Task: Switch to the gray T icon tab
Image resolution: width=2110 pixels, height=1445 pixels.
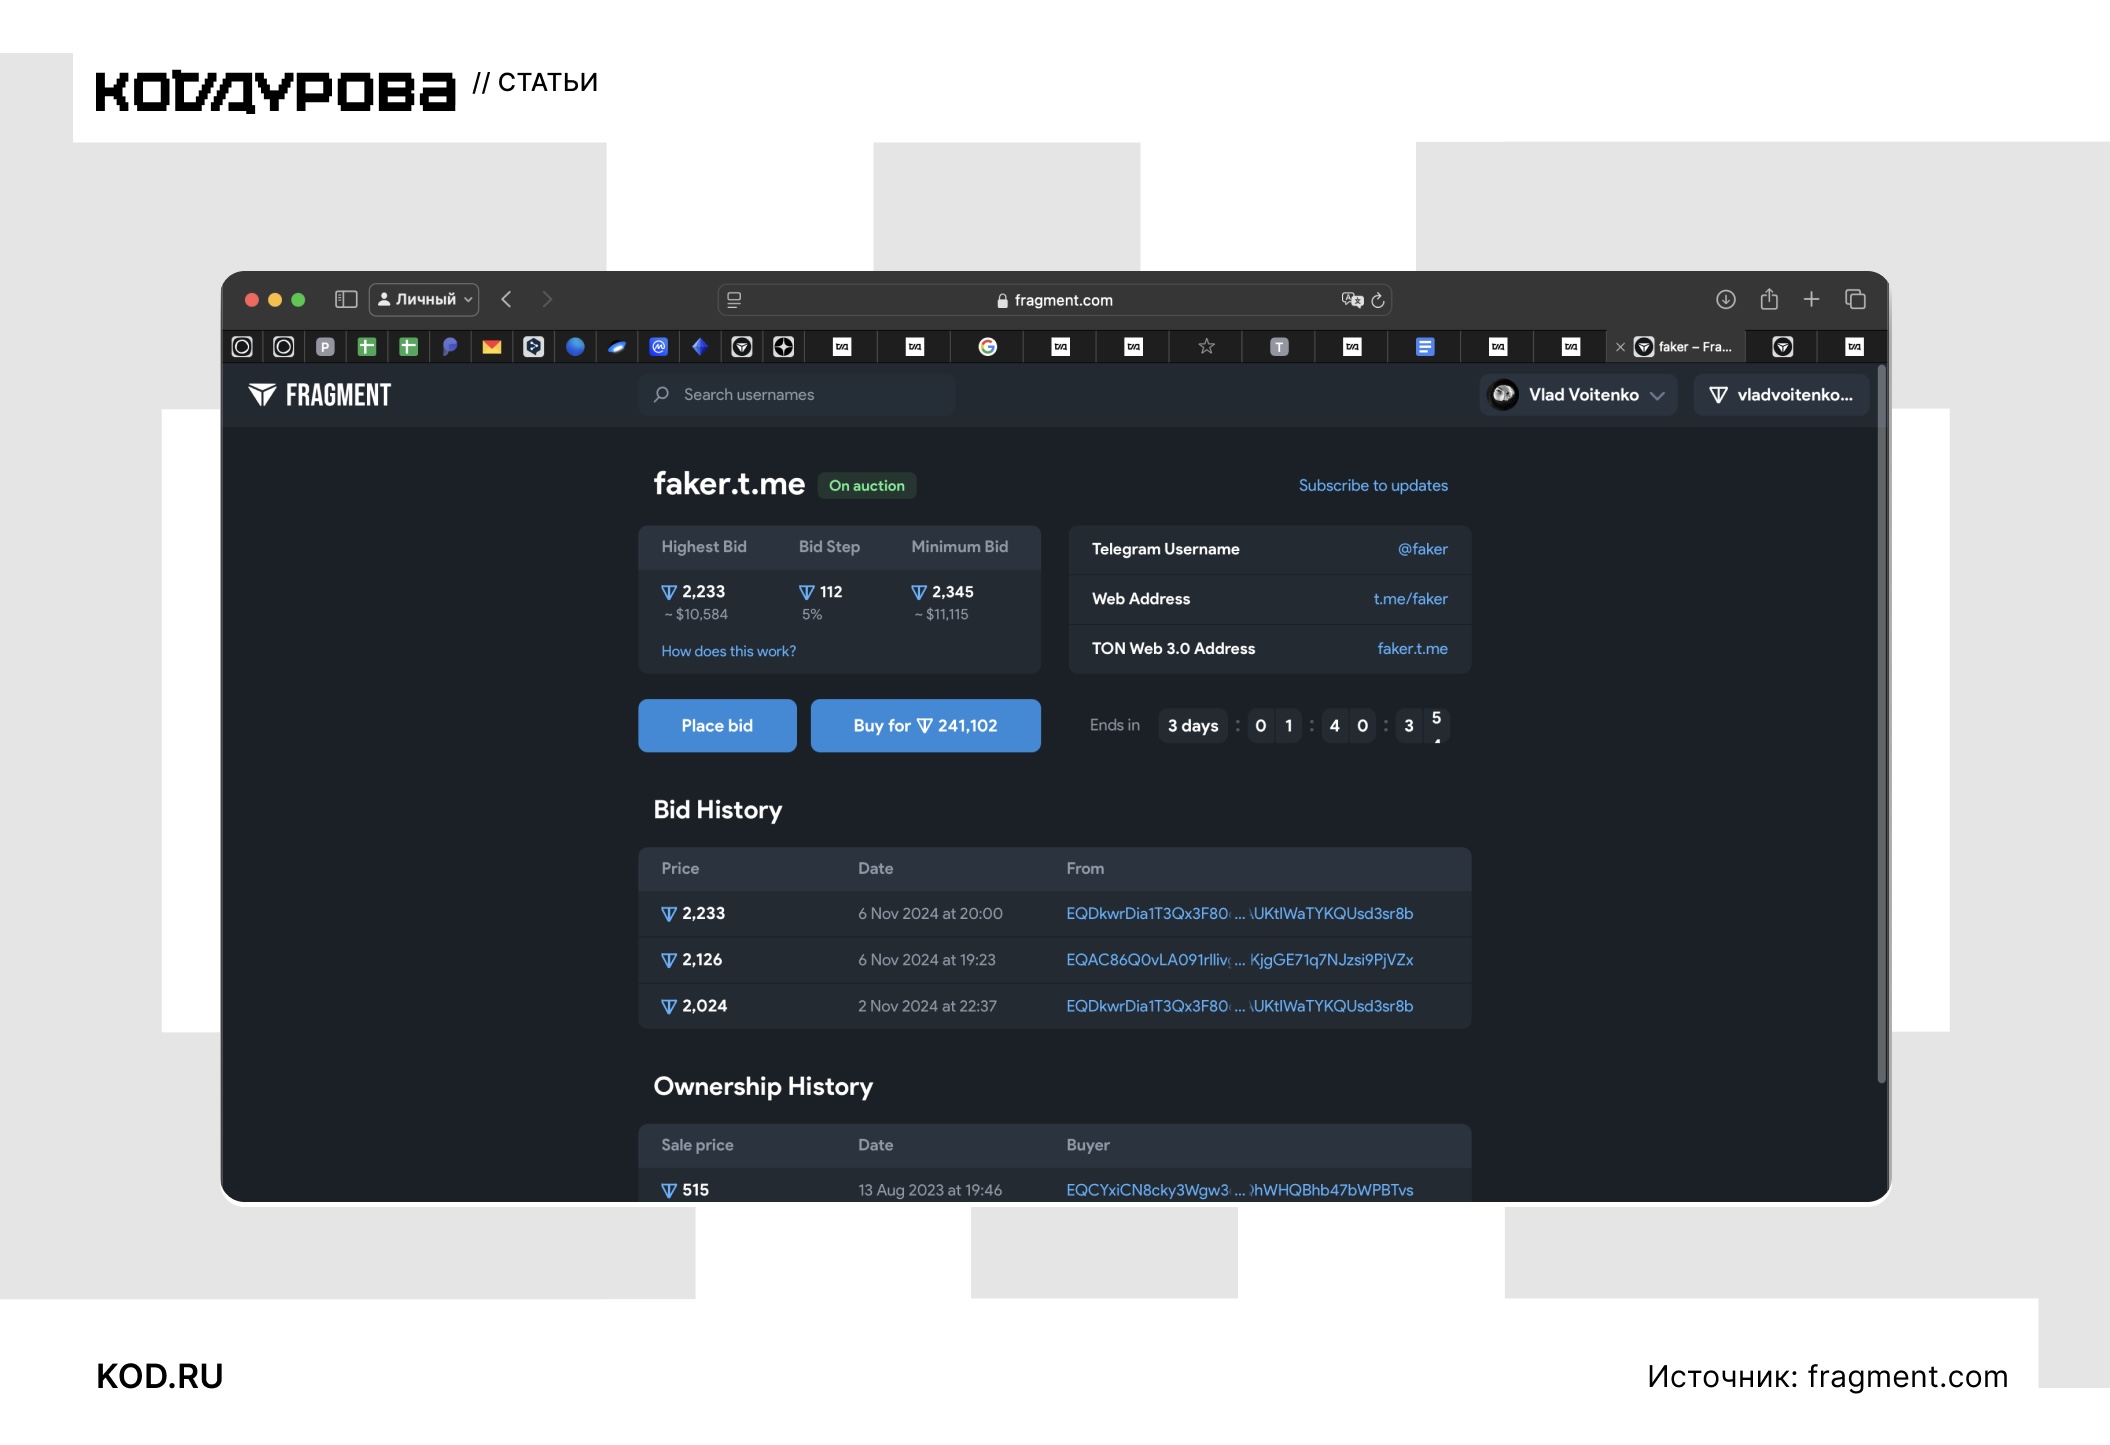Action: (x=1279, y=347)
